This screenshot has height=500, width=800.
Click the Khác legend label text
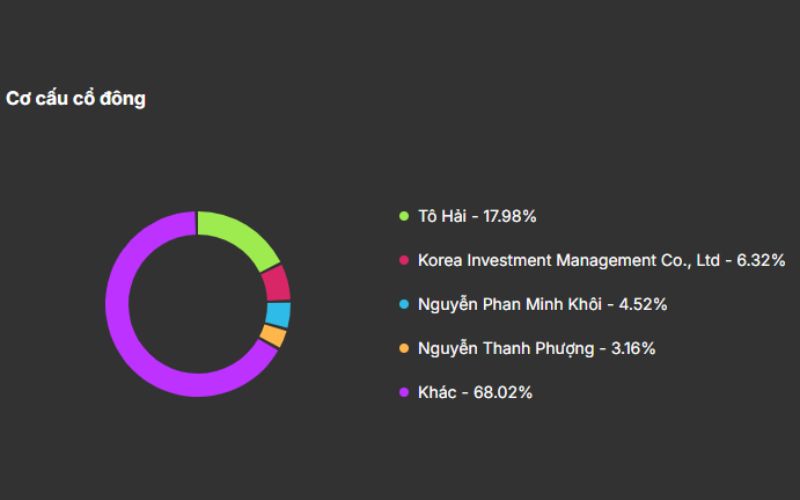pos(437,392)
